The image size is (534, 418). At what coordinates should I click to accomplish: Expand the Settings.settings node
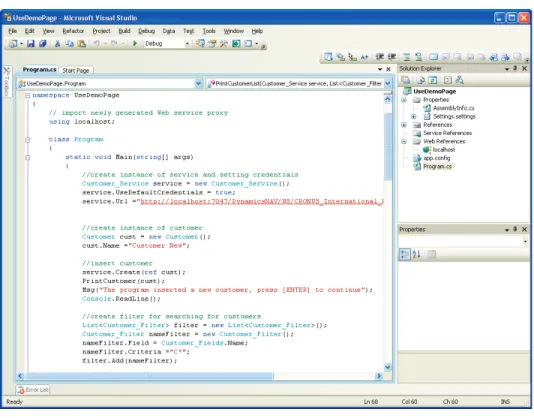pyautogui.click(x=414, y=117)
